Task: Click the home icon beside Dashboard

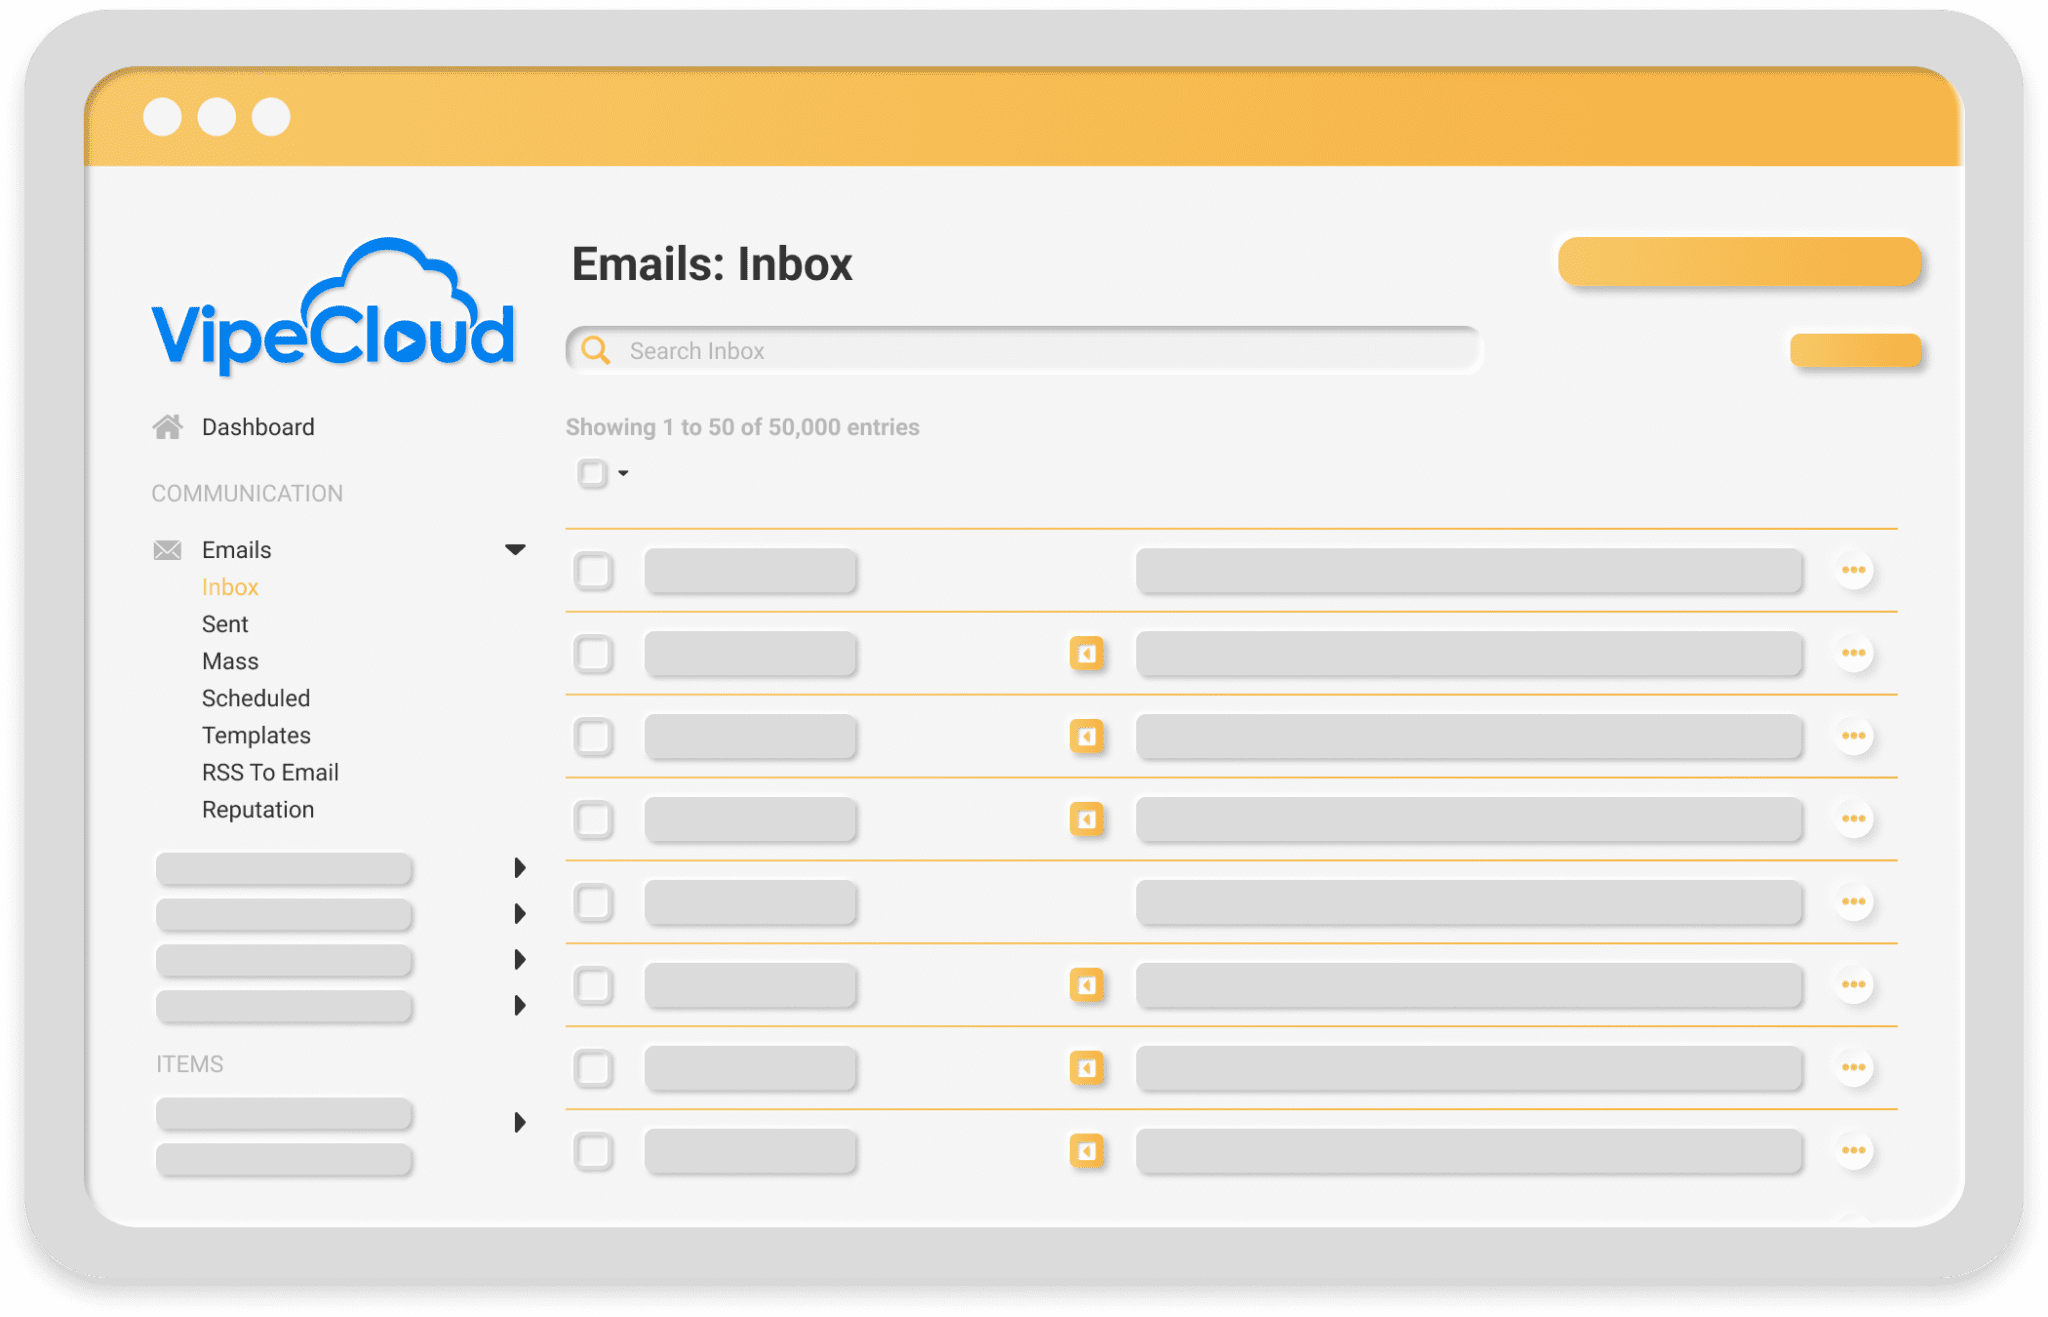Action: tap(168, 426)
